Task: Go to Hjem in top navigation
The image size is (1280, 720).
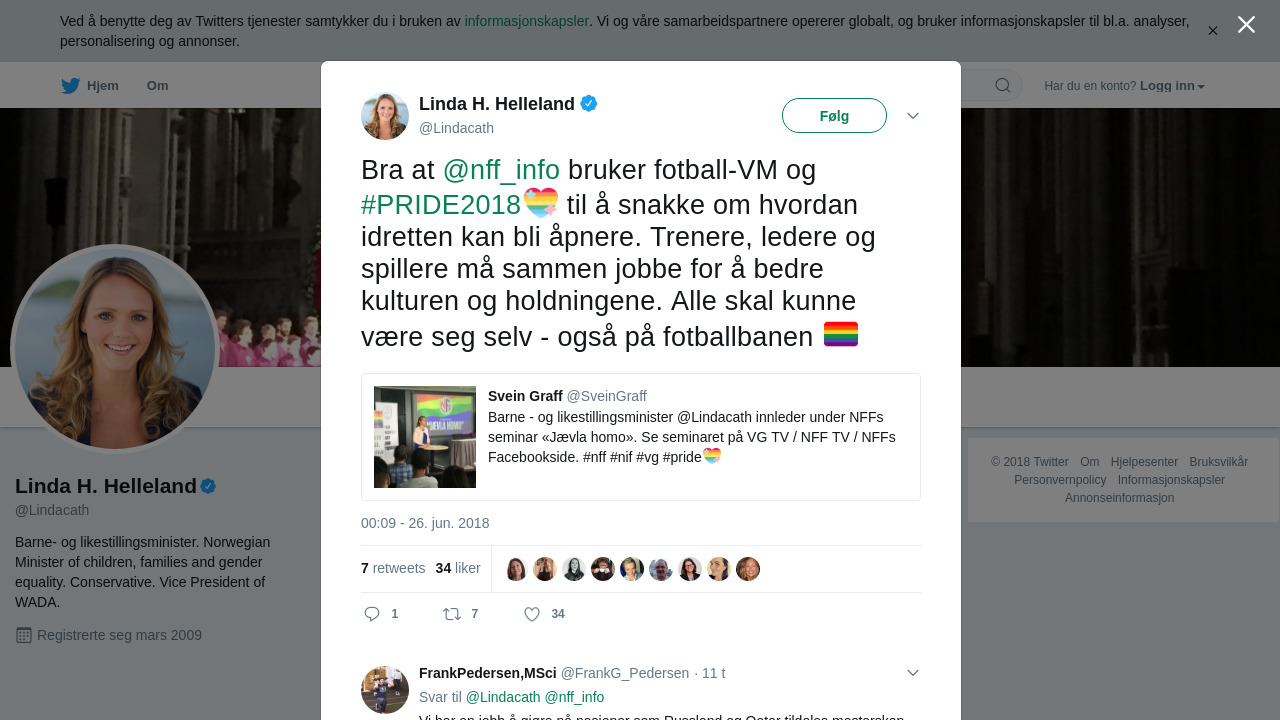Action: [103, 86]
